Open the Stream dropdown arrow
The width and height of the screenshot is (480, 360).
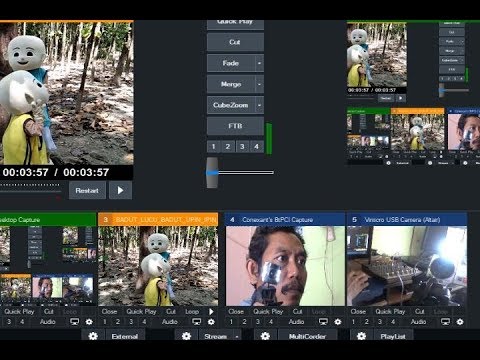(237, 336)
